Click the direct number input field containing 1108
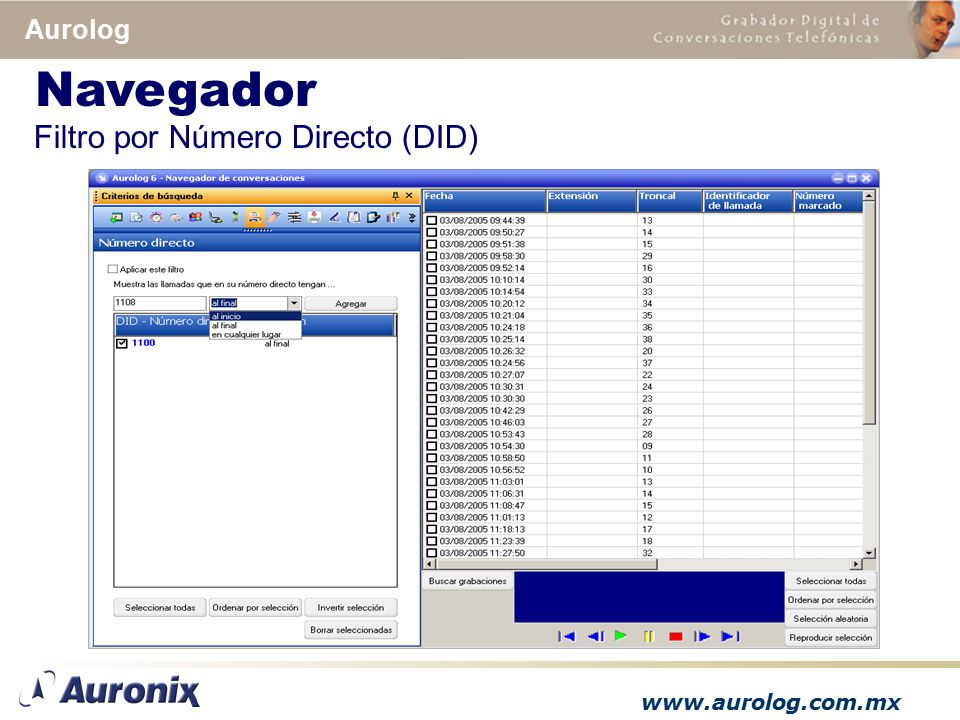Viewport: 960px width, 720px height. click(160, 303)
